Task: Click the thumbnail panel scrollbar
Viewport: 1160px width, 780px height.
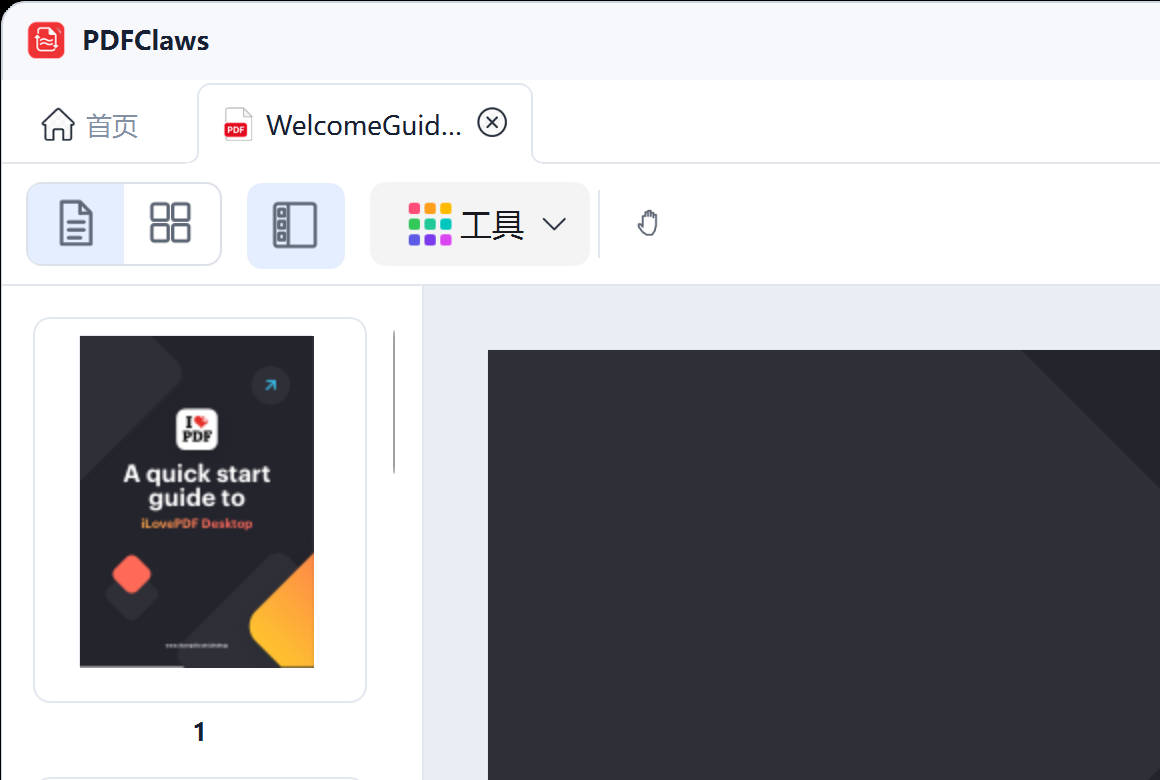Action: (394, 402)
